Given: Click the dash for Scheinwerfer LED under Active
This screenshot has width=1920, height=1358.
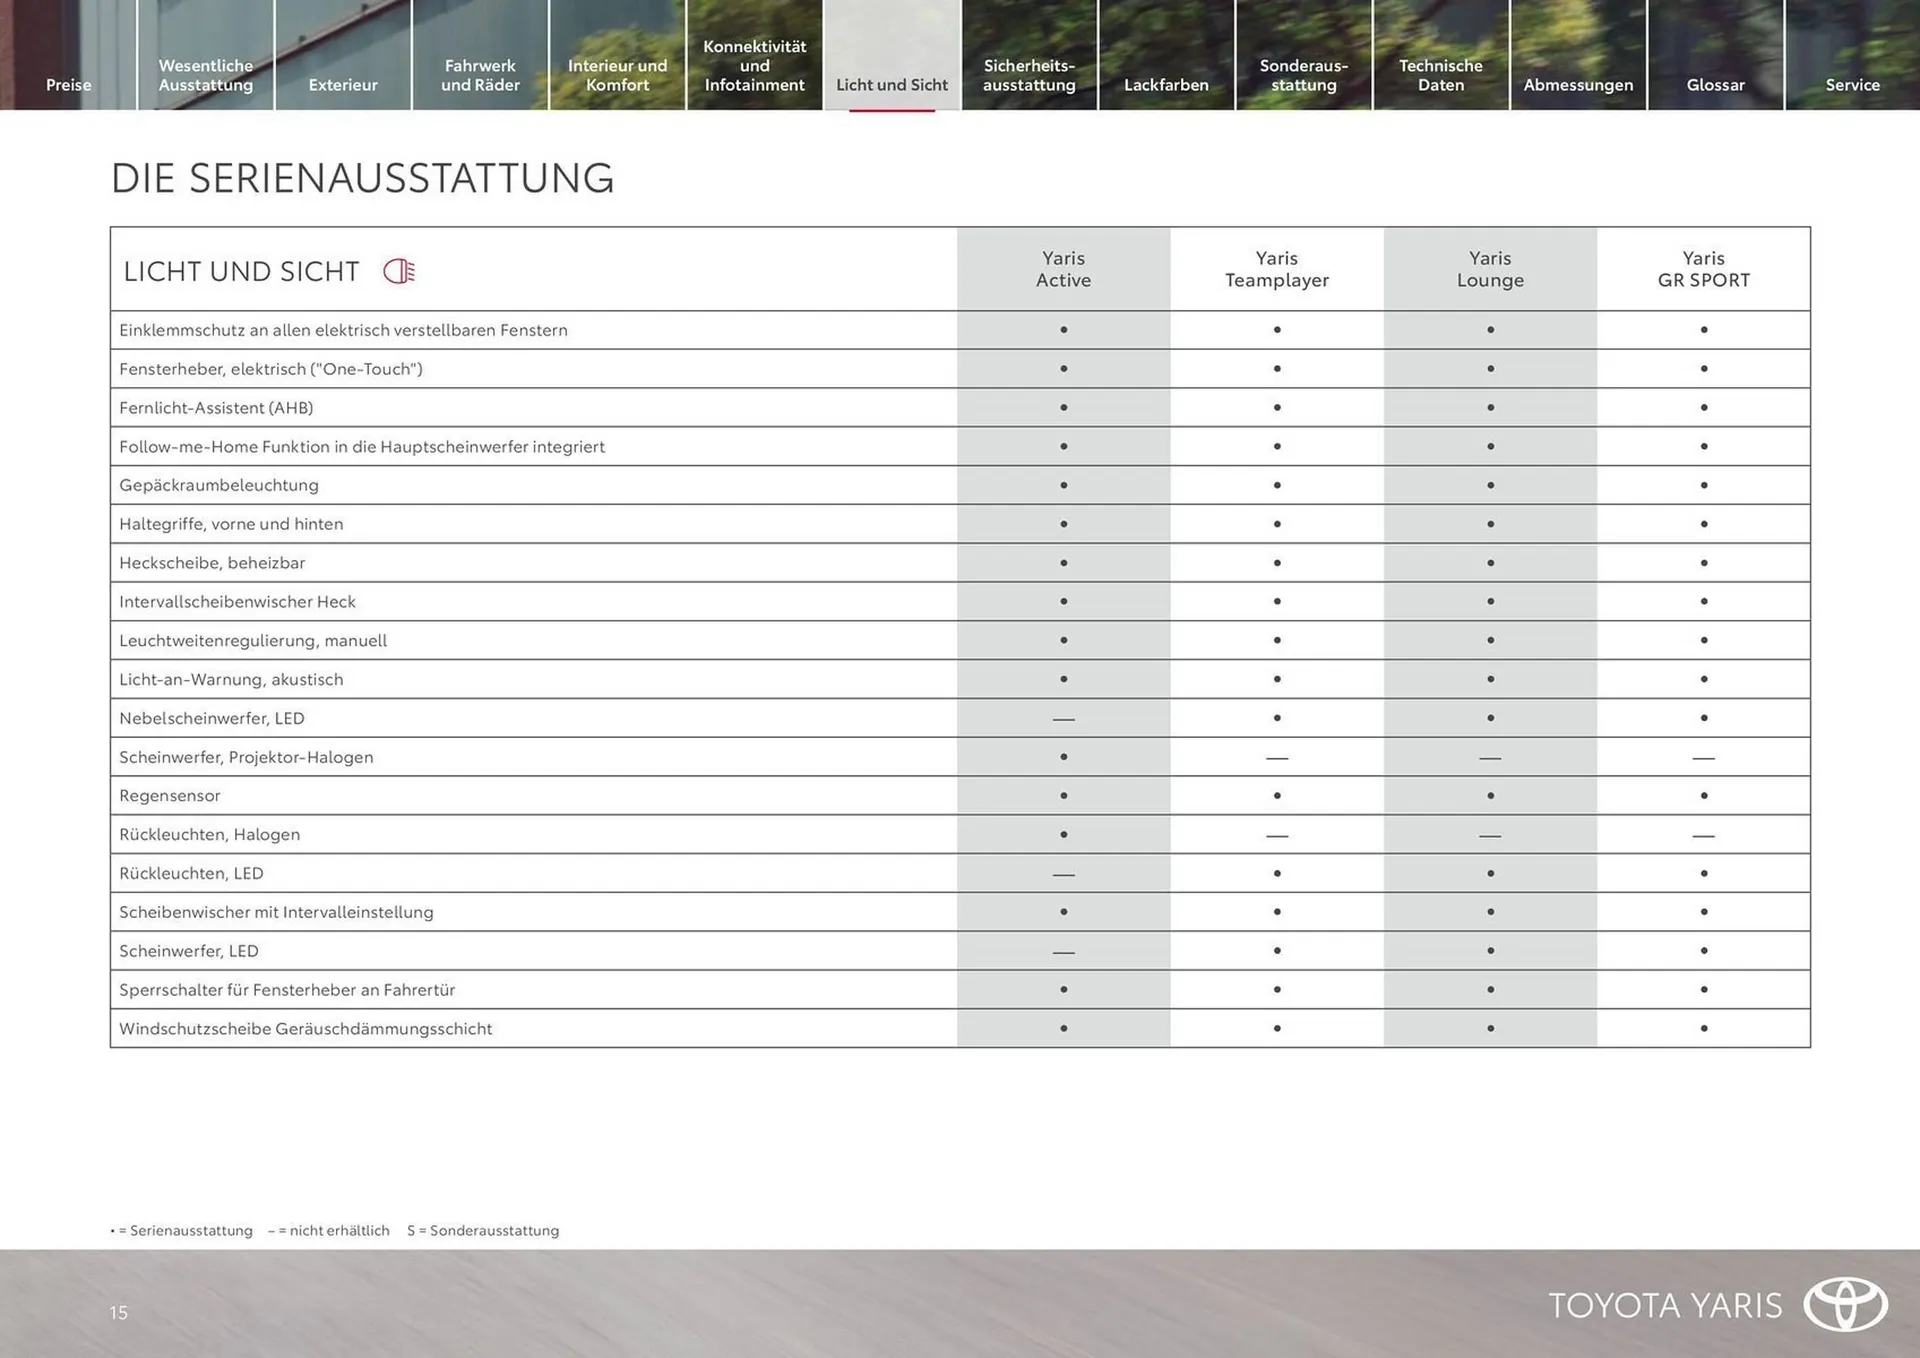Looking at the screenshot, I should click(x=1063, y=950).
